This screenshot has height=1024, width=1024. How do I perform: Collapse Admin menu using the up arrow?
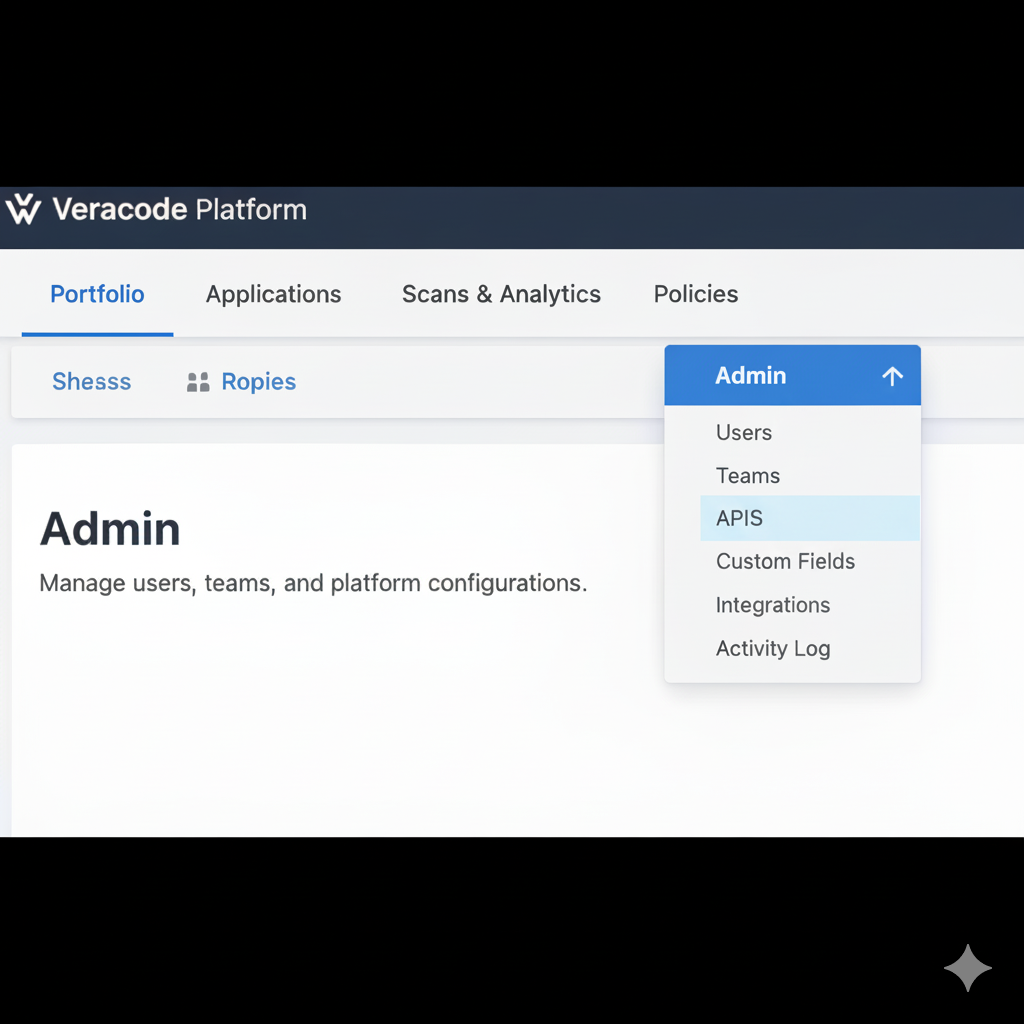892,376
